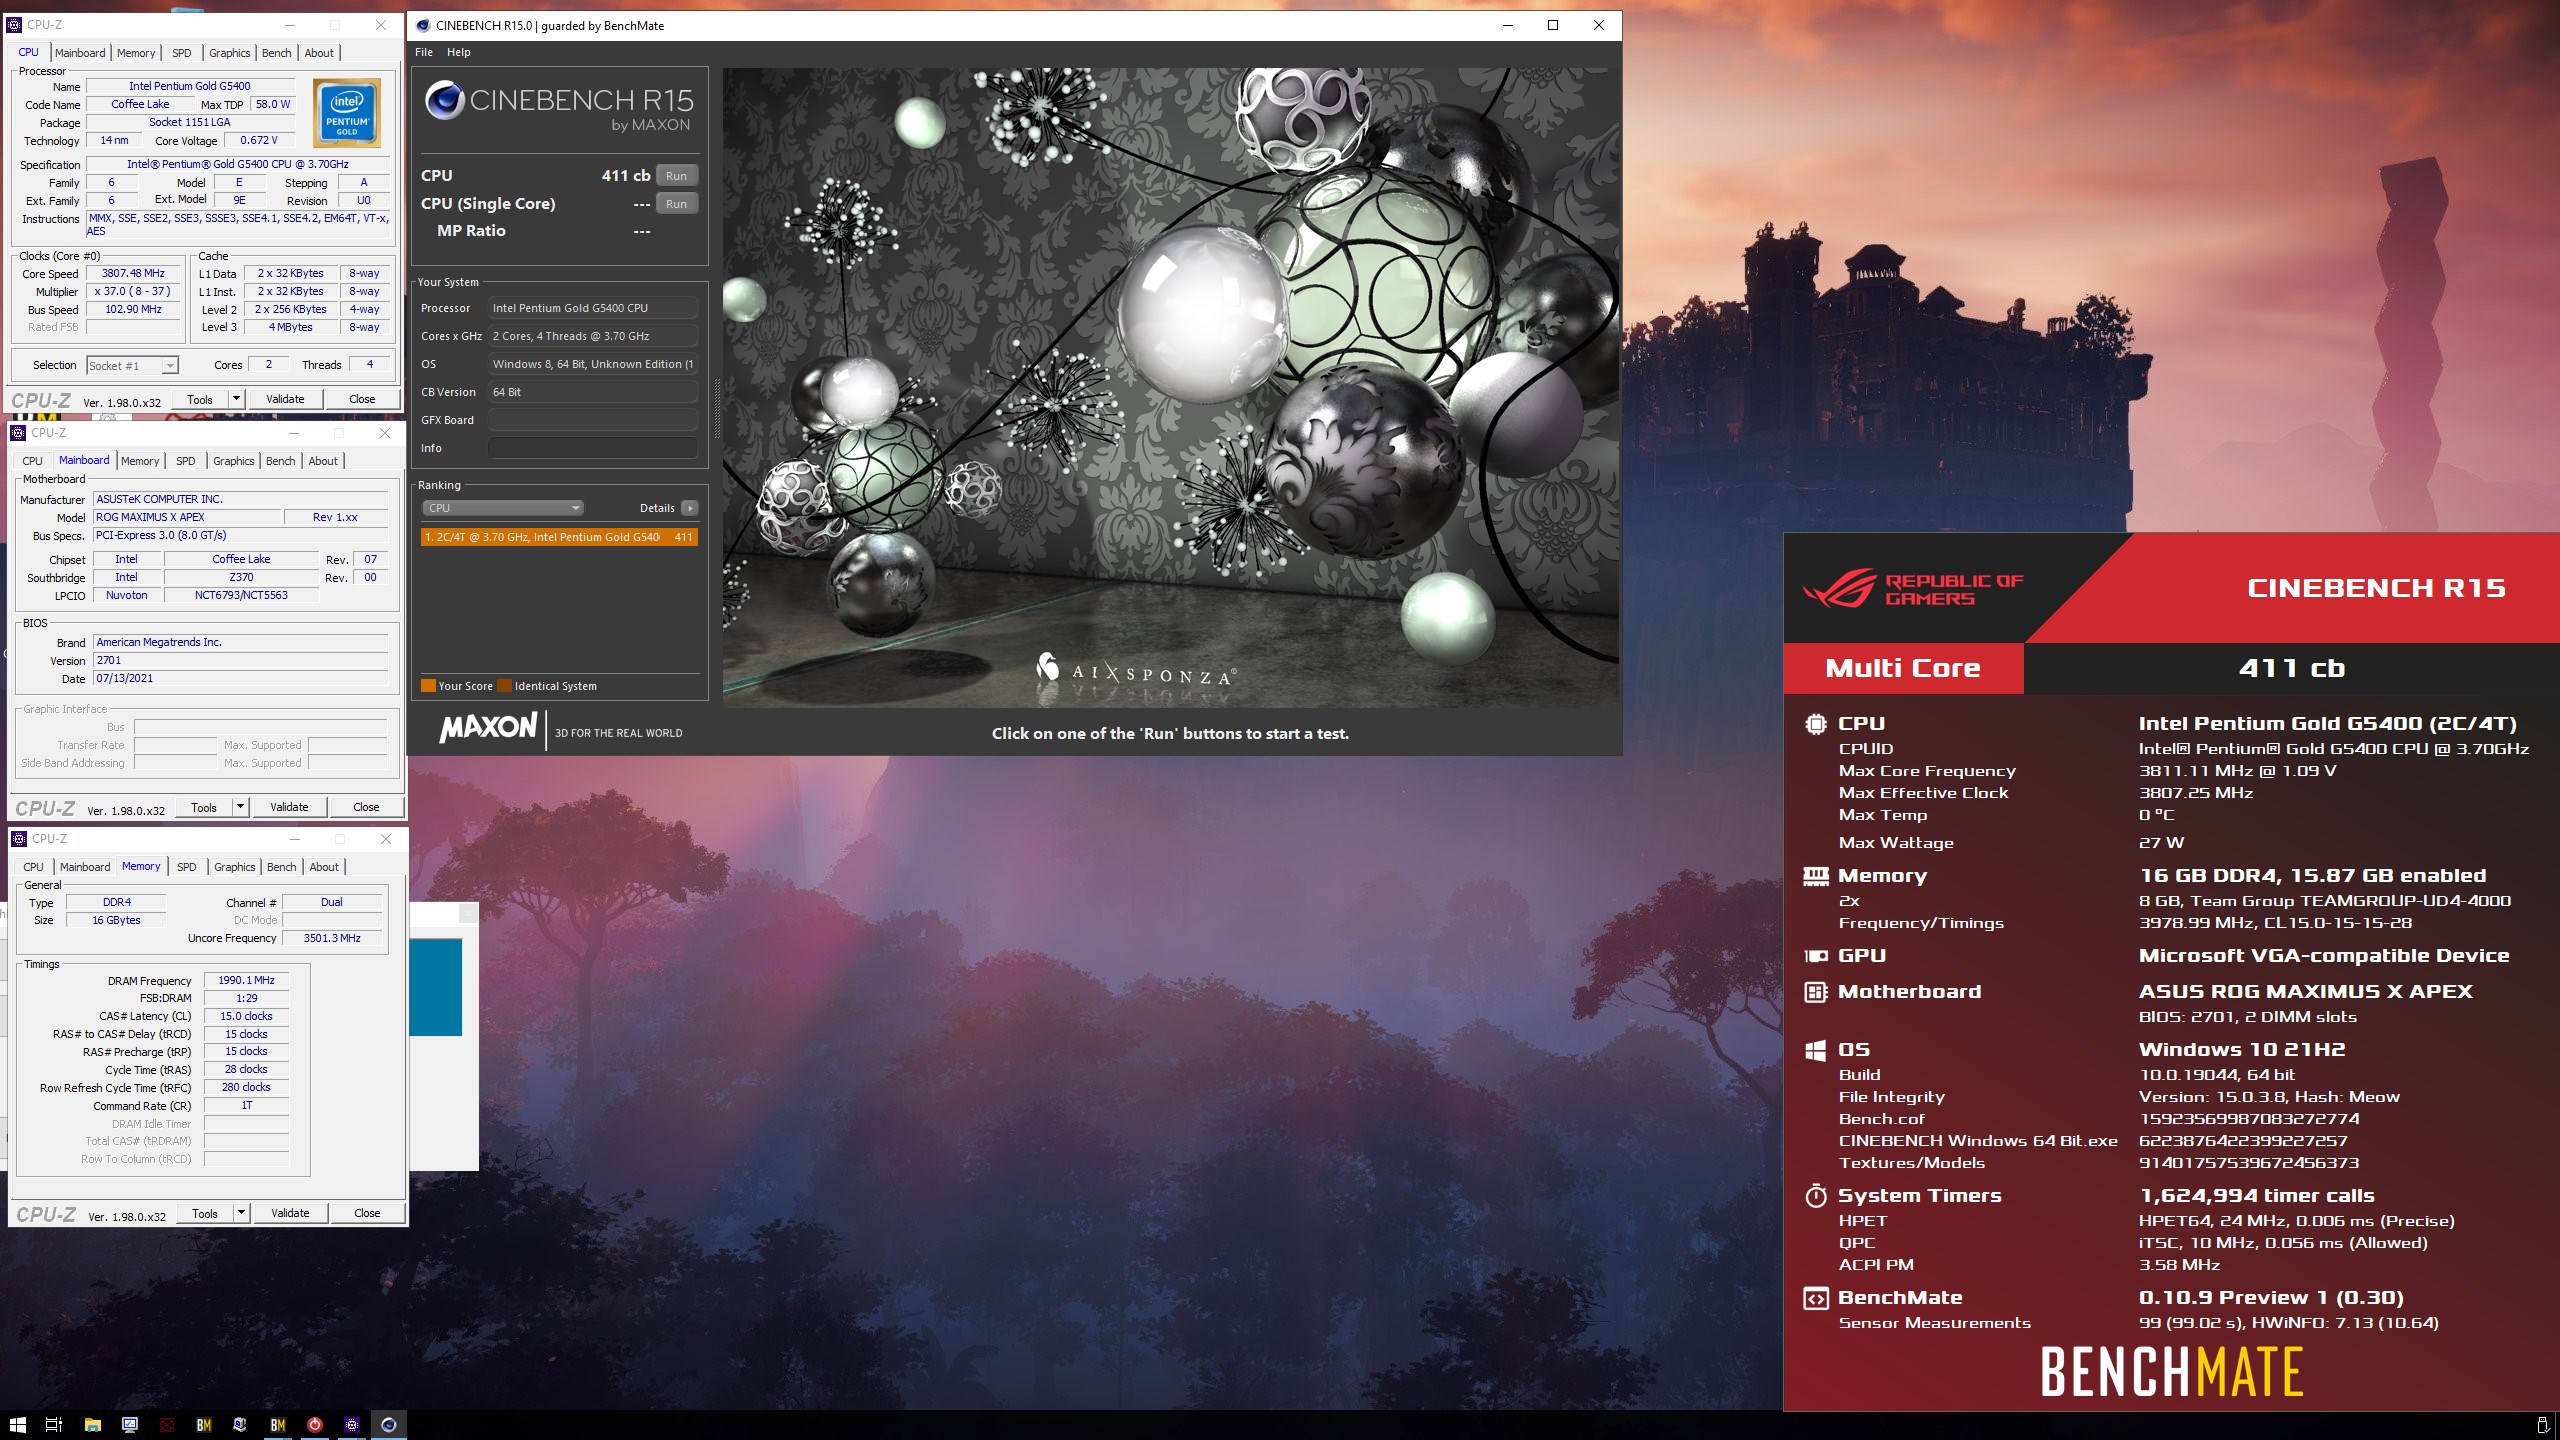Open the About tab in top CPU-Z window
This screenshot has height=1440, width=2560.
(x=319, y=53)
